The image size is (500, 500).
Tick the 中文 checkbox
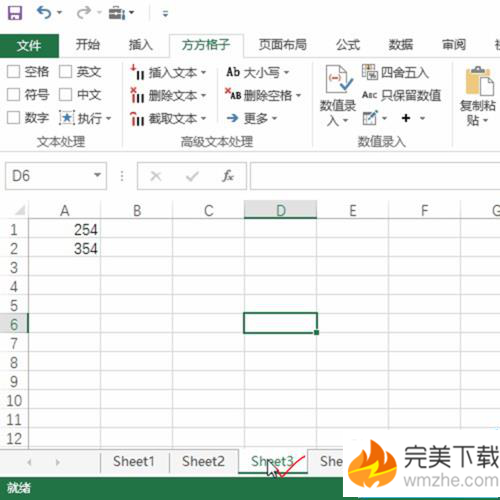[x=65, y=95]
